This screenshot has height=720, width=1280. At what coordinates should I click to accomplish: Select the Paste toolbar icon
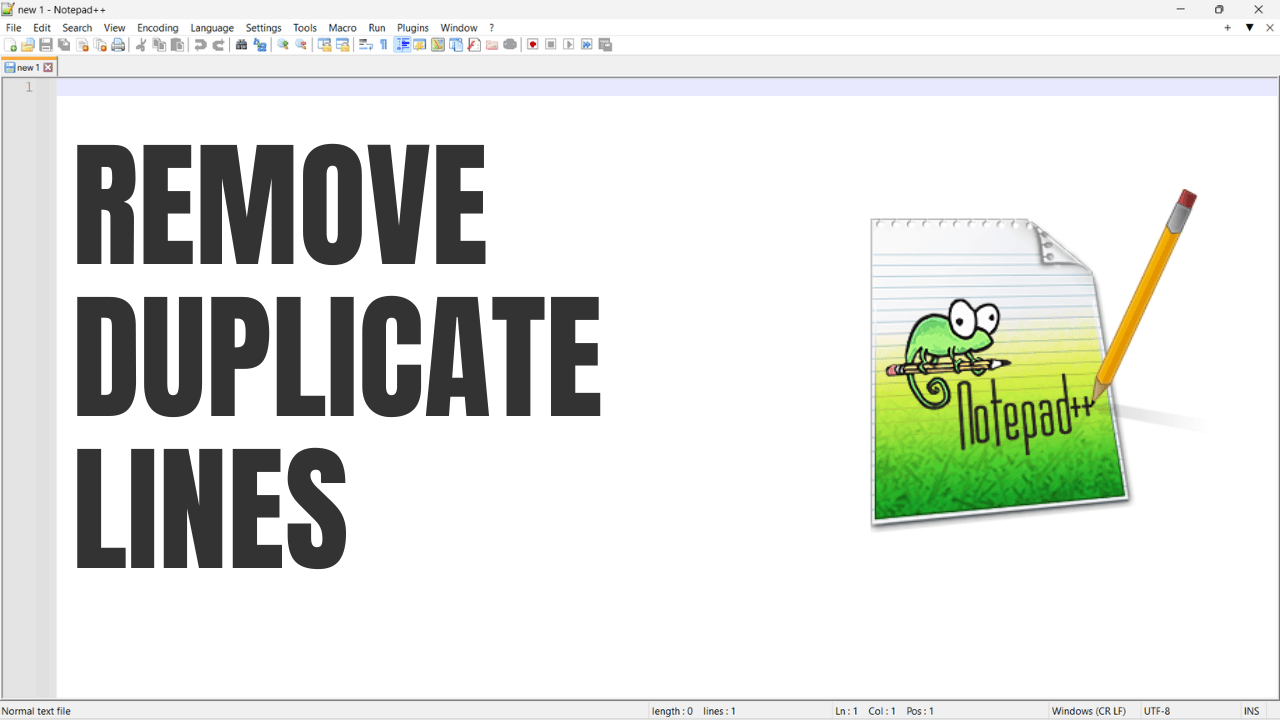tap(177, 44)
